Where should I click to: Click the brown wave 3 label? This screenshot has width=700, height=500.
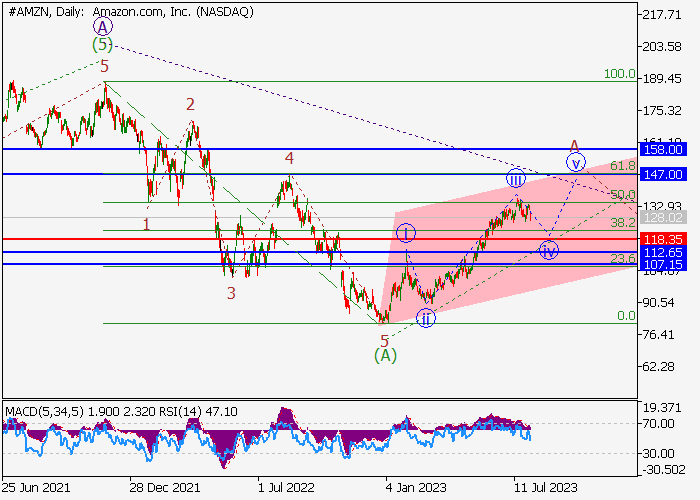pyautogui.click(x=231, y=293)
